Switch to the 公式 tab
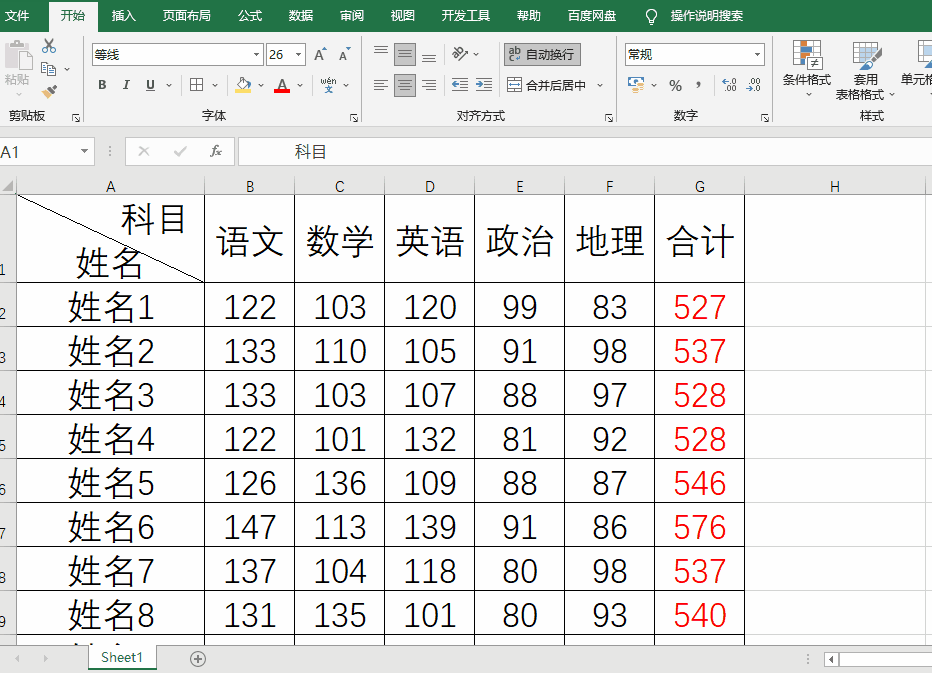932x673 pixels. tap(250, 15)
